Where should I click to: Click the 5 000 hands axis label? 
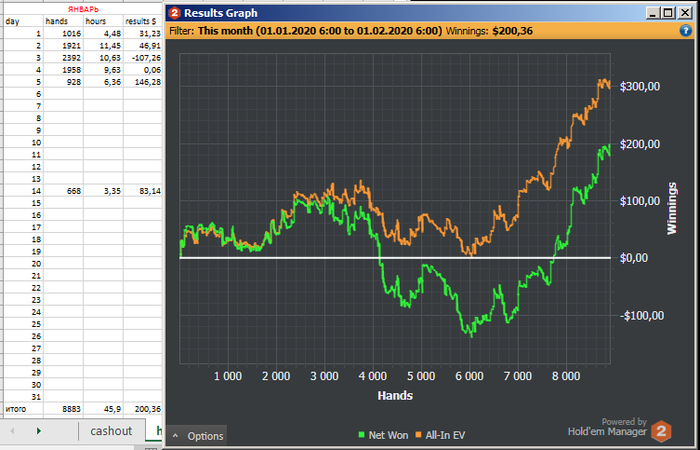point(421,376)
